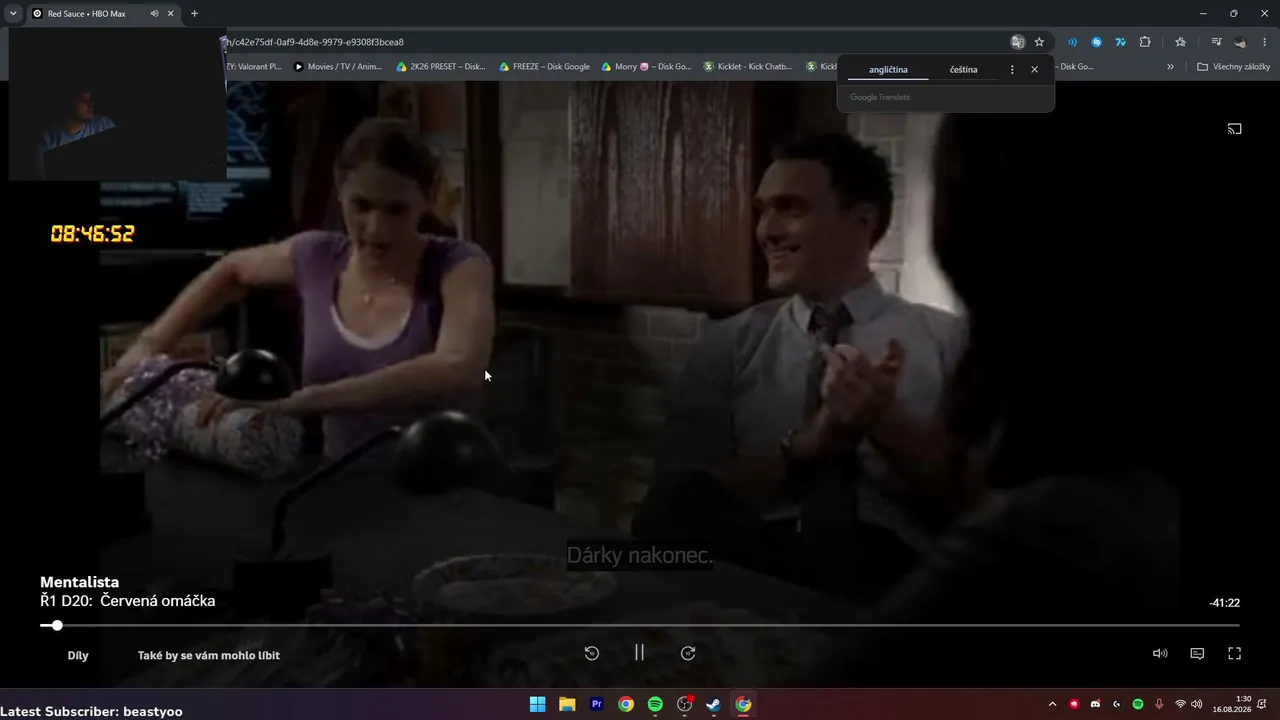
Task: Click the show title 'Mentalista'
Action: tap(80, 582)
